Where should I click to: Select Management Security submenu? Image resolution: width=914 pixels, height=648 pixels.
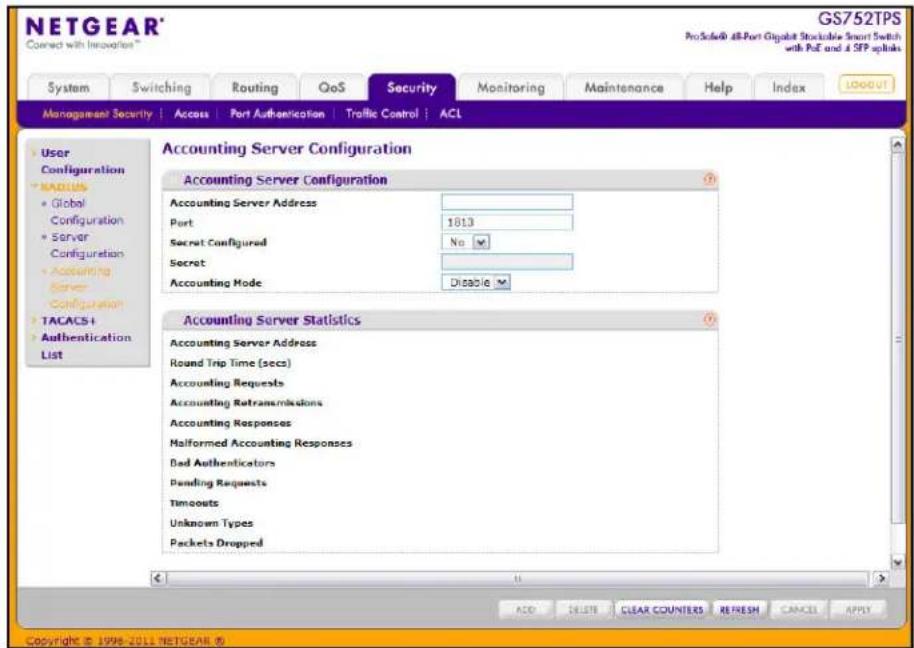point(97,114)
